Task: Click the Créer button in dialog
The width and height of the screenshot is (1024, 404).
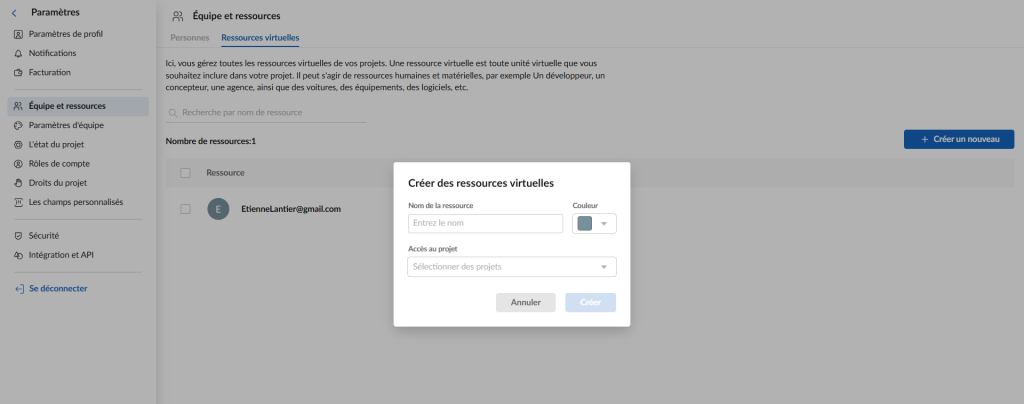Action: point(590,303)
